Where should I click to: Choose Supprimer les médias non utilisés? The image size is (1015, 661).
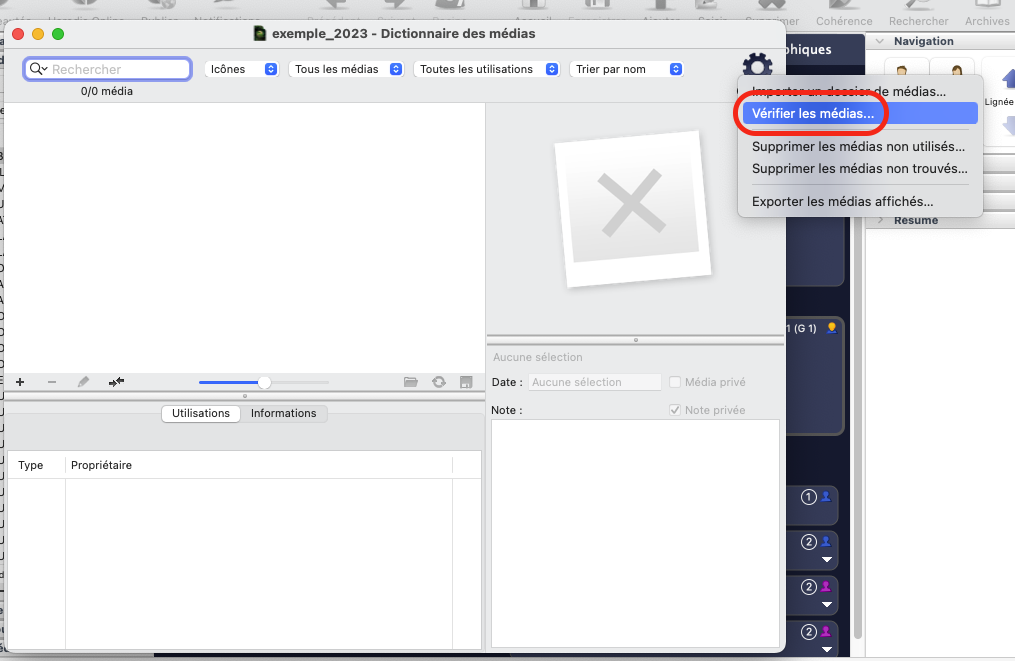pos(858,146)
